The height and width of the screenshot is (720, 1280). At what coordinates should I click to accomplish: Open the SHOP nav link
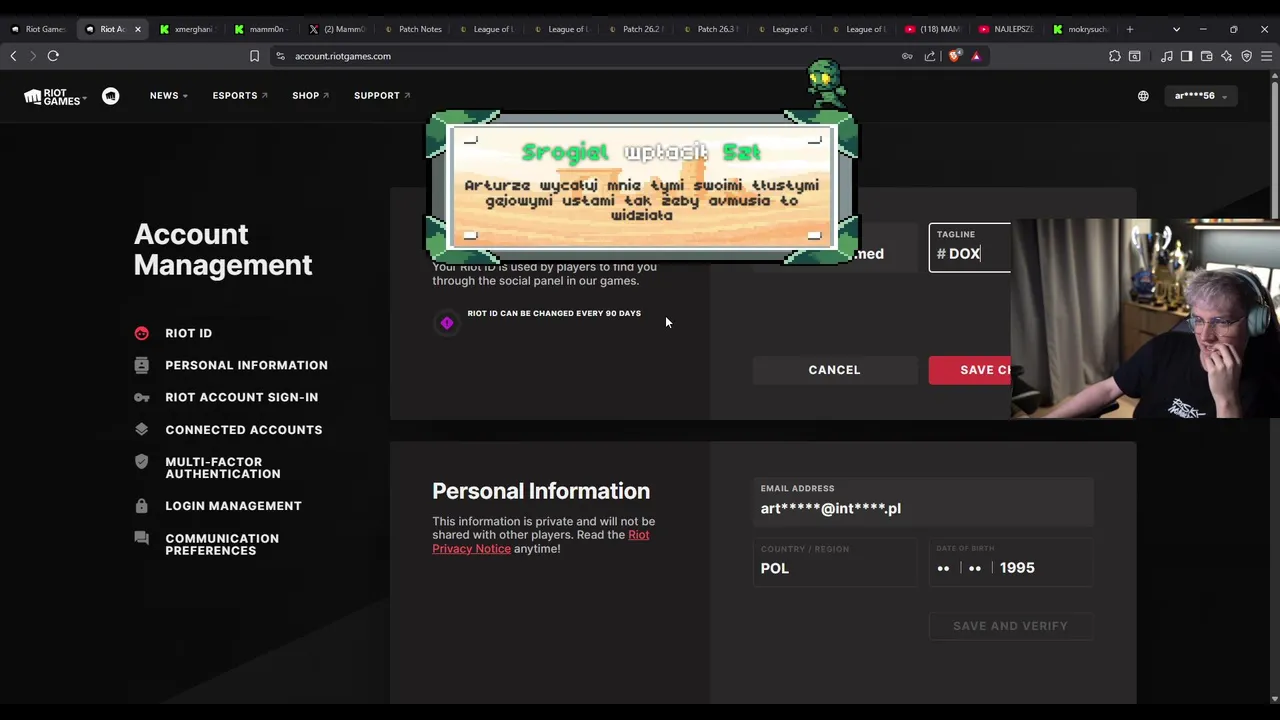click(310, 96)
